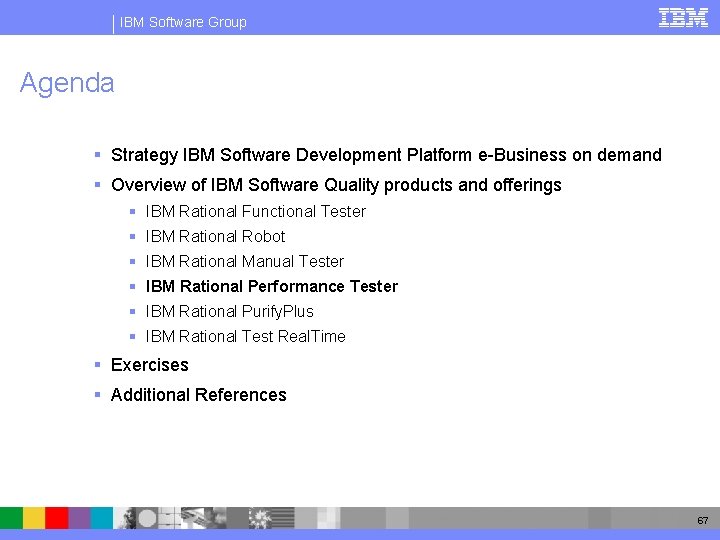Click 'Strategy IBM Software Development Platform' bullet
The width and height of the screenshot is (720, 540).
point(386,155)
